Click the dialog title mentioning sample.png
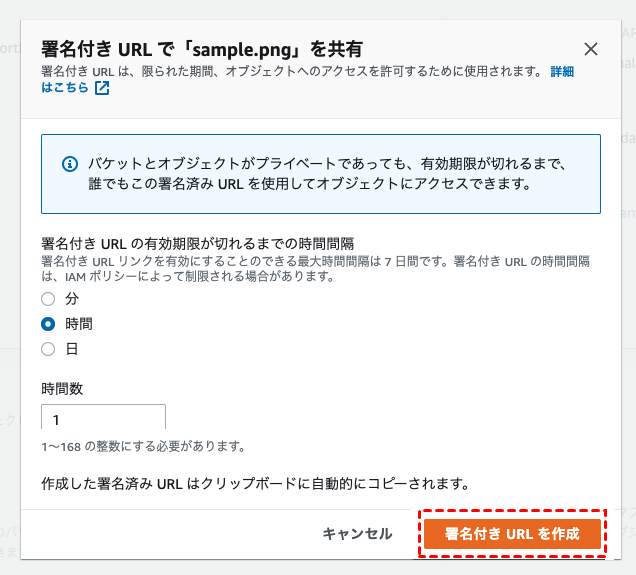636x575 pixels. pos(201,49)
